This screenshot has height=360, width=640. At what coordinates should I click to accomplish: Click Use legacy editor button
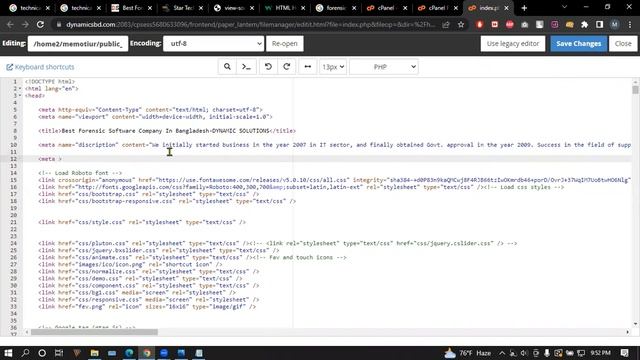(x=513, y=43)
